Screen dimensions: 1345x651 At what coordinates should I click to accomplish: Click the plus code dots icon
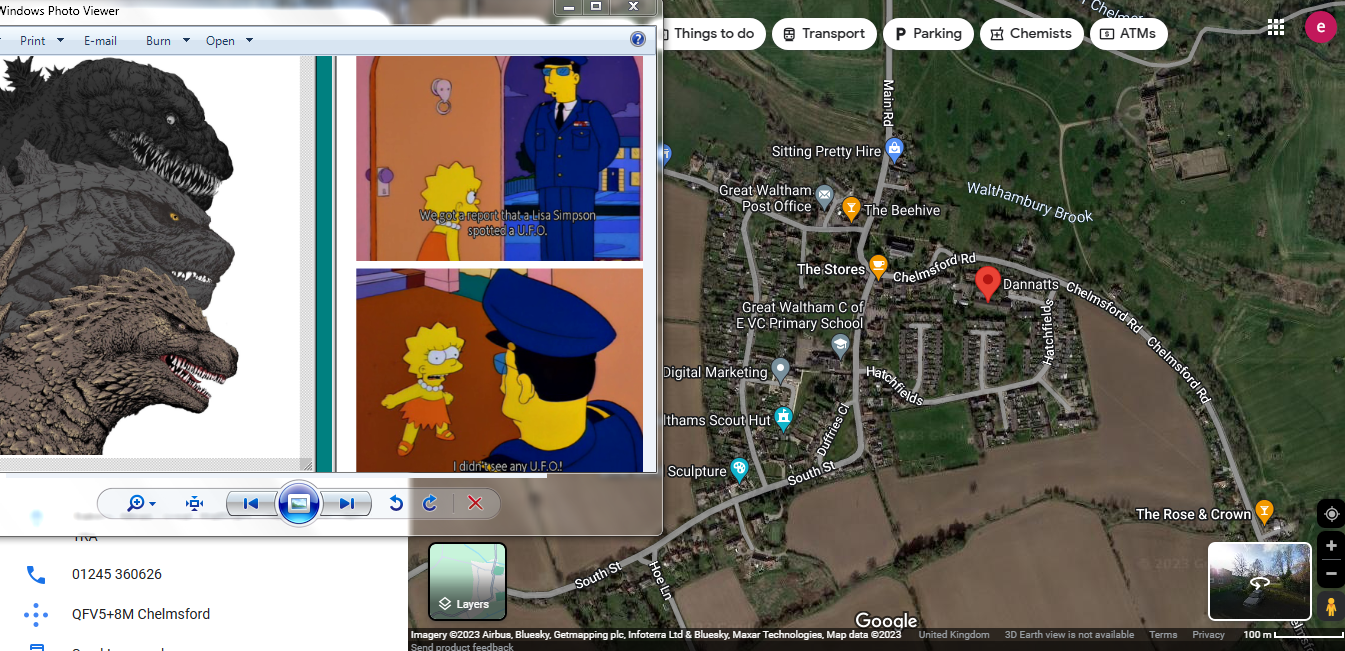click(x=36, y=614)
